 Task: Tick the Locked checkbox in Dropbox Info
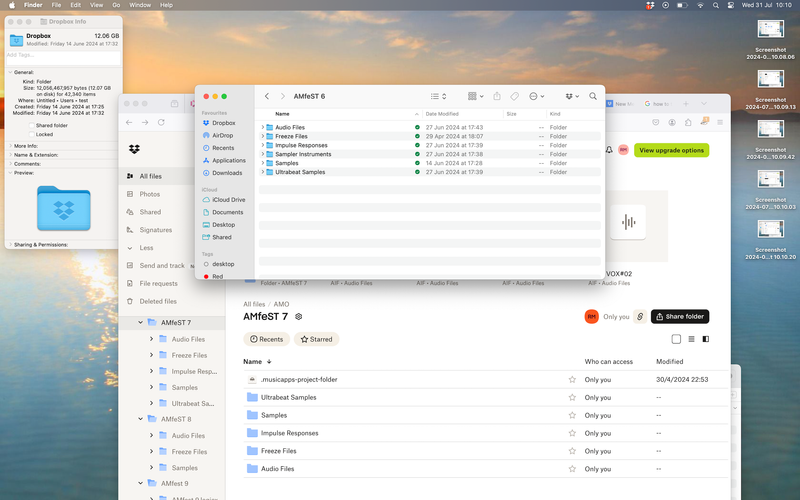[32, 133]
